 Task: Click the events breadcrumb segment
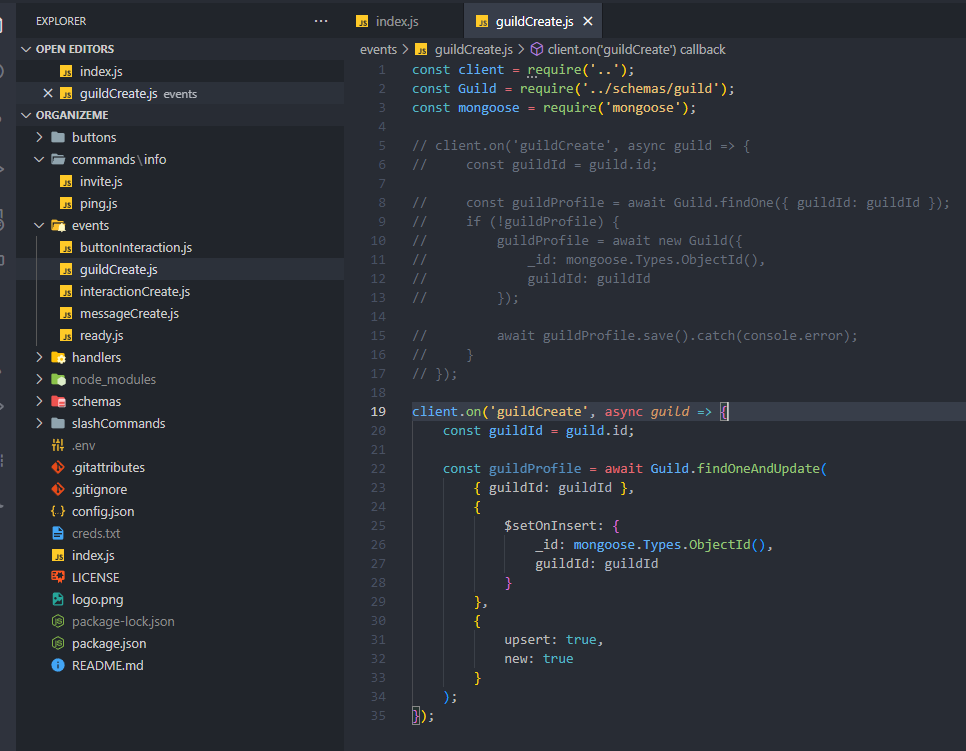click(378, 50)
